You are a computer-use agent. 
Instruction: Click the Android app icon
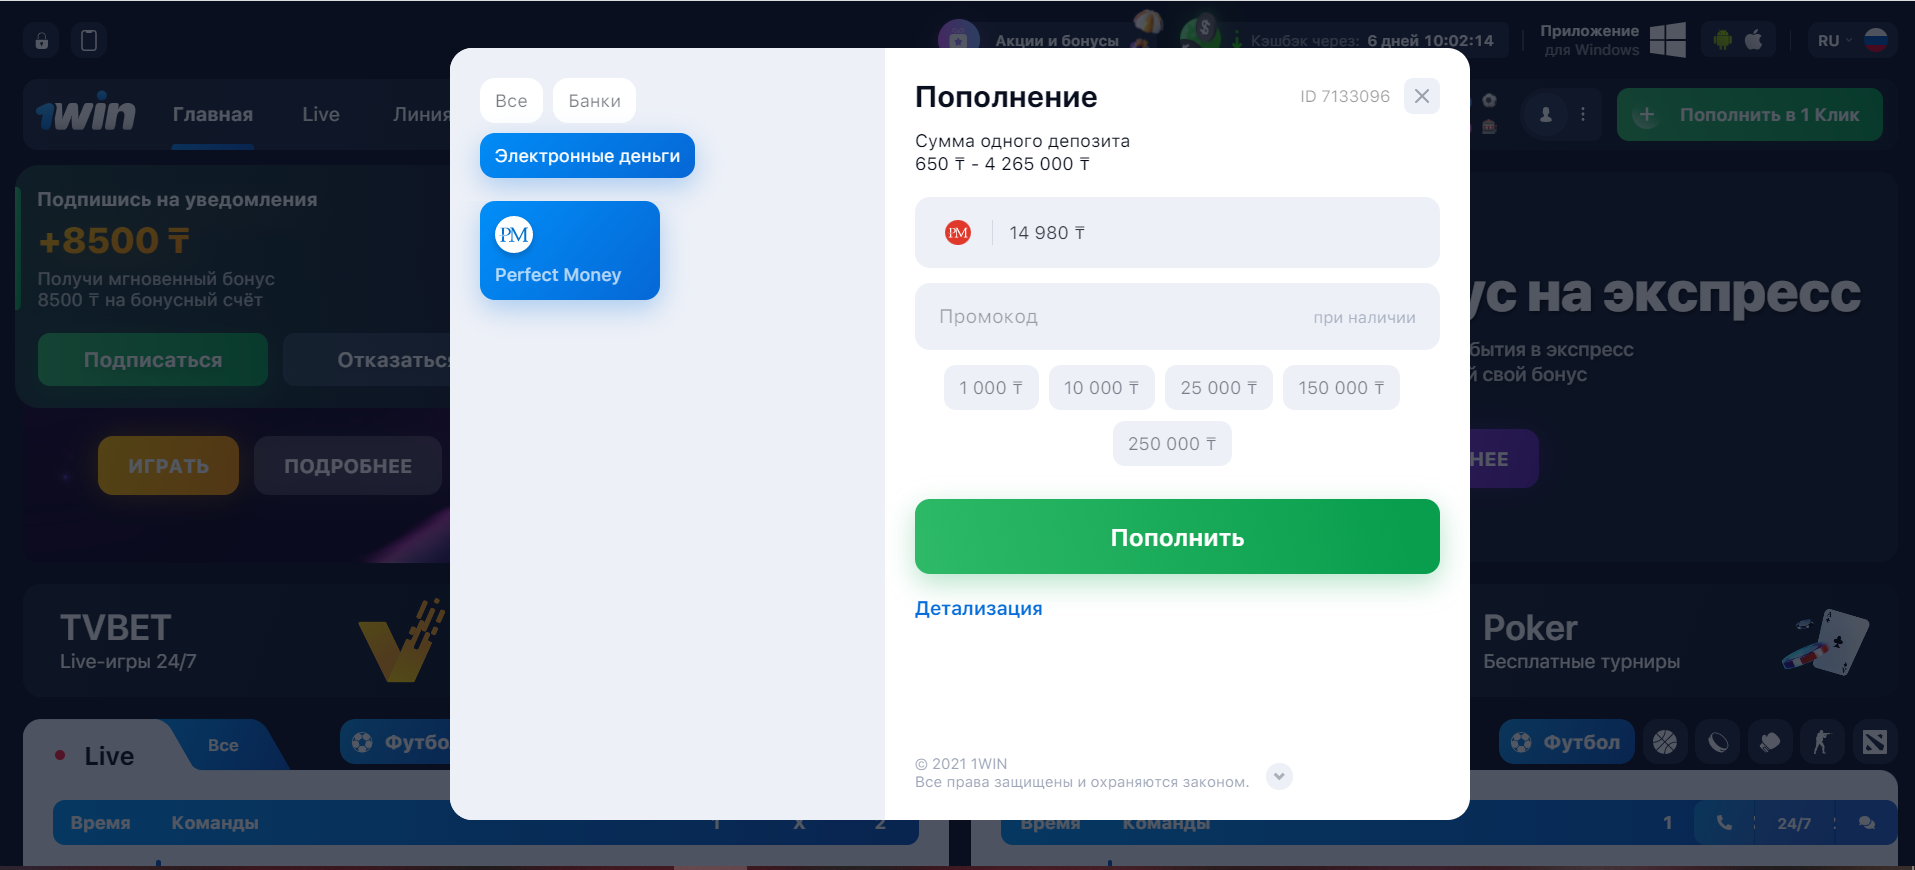click(x=1722, y=40)
